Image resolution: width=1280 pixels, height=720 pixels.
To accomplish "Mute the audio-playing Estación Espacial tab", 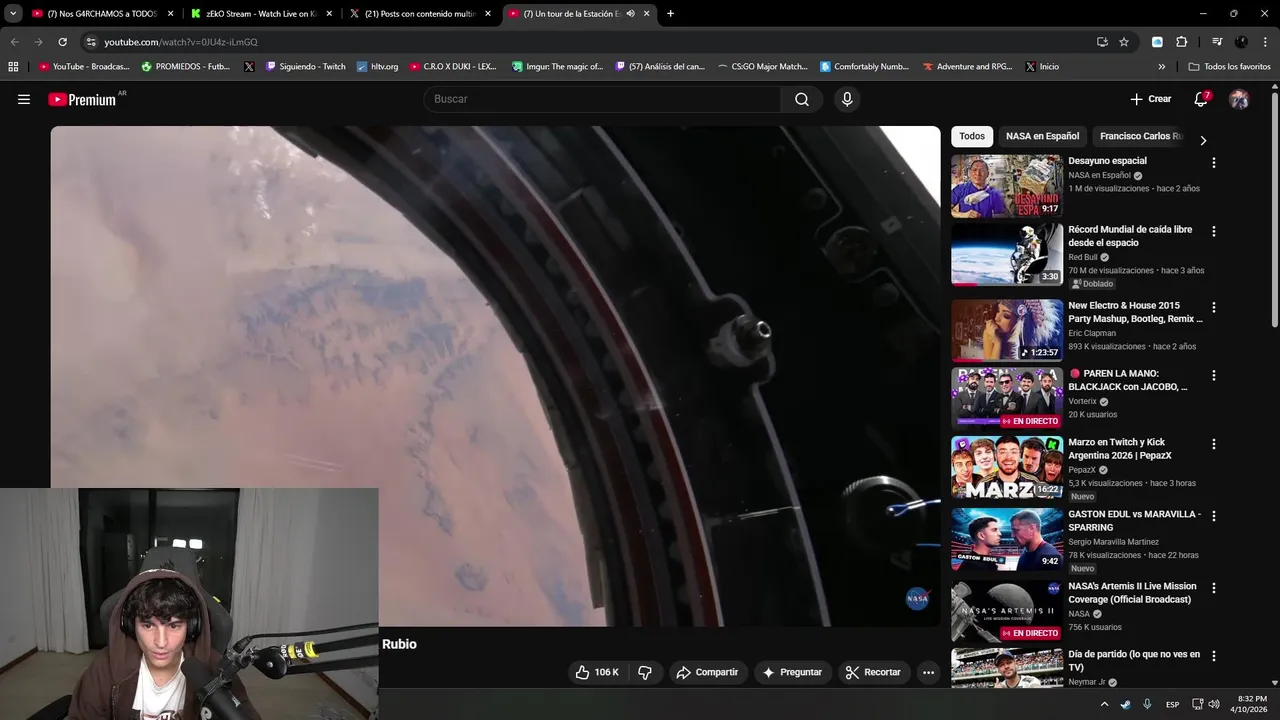I will coord(630,14).
